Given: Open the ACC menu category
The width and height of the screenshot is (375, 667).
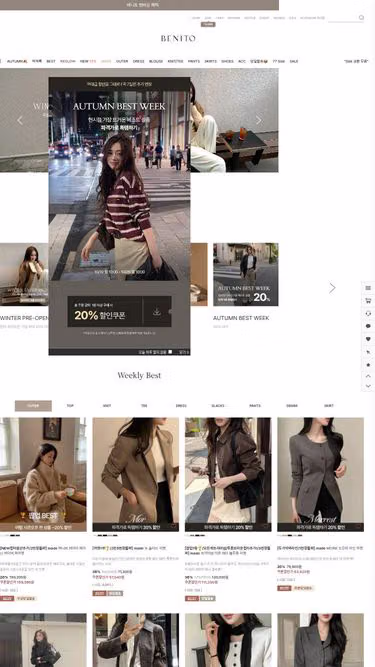Looking at the screenshot, I should pos(242,61).
